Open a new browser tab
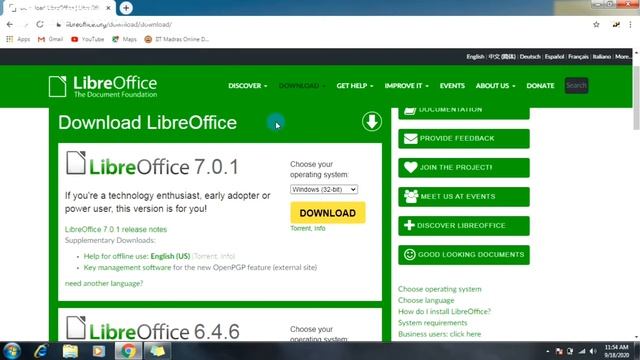This screenshot has height=360, width=640. 126,8
